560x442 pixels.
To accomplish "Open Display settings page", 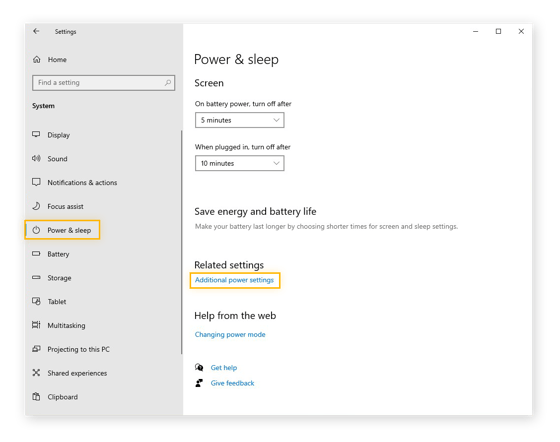I will [59, 135].
